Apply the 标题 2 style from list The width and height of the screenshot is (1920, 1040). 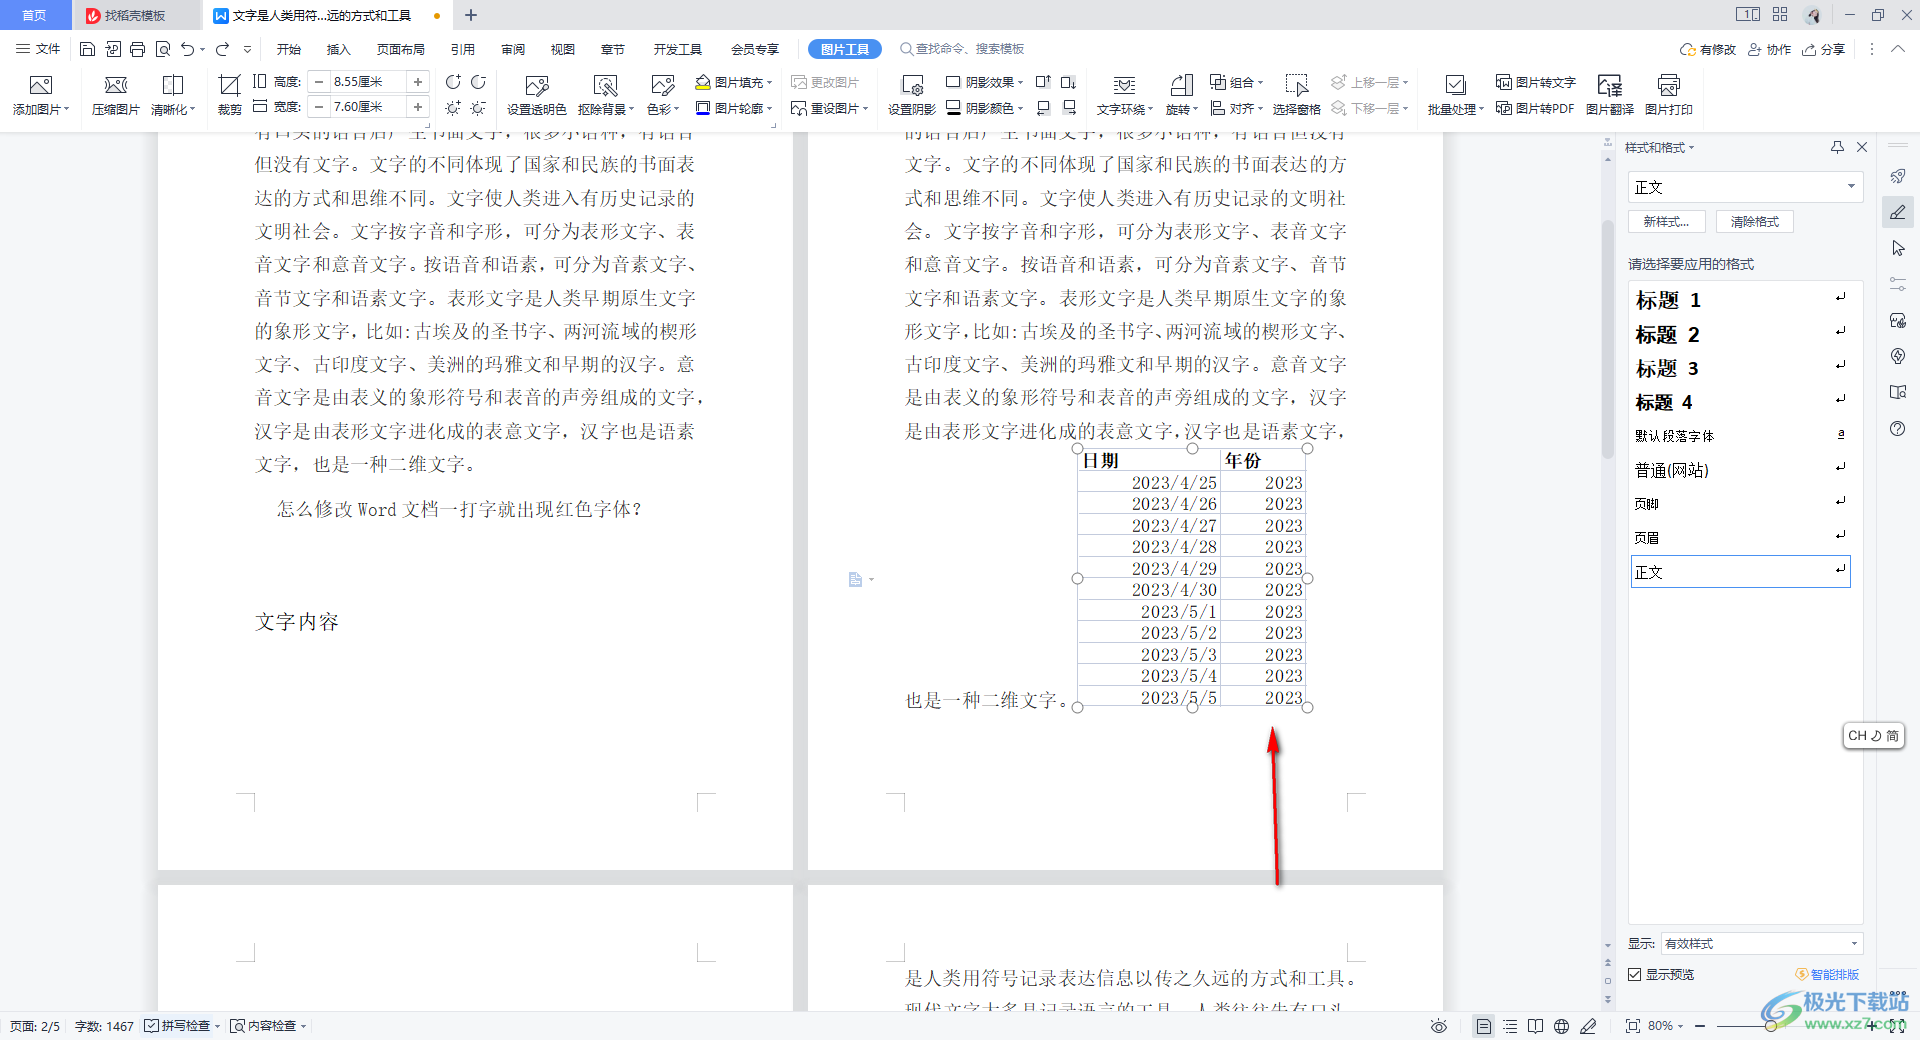pos(1740,334)
